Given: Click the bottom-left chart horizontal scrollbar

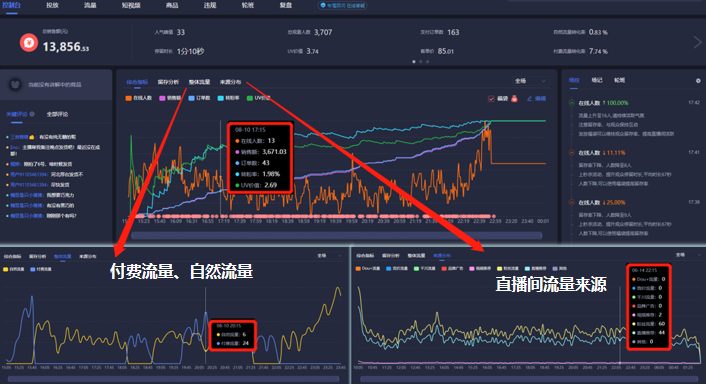Looking at the screenshot, I should [173, 379].
